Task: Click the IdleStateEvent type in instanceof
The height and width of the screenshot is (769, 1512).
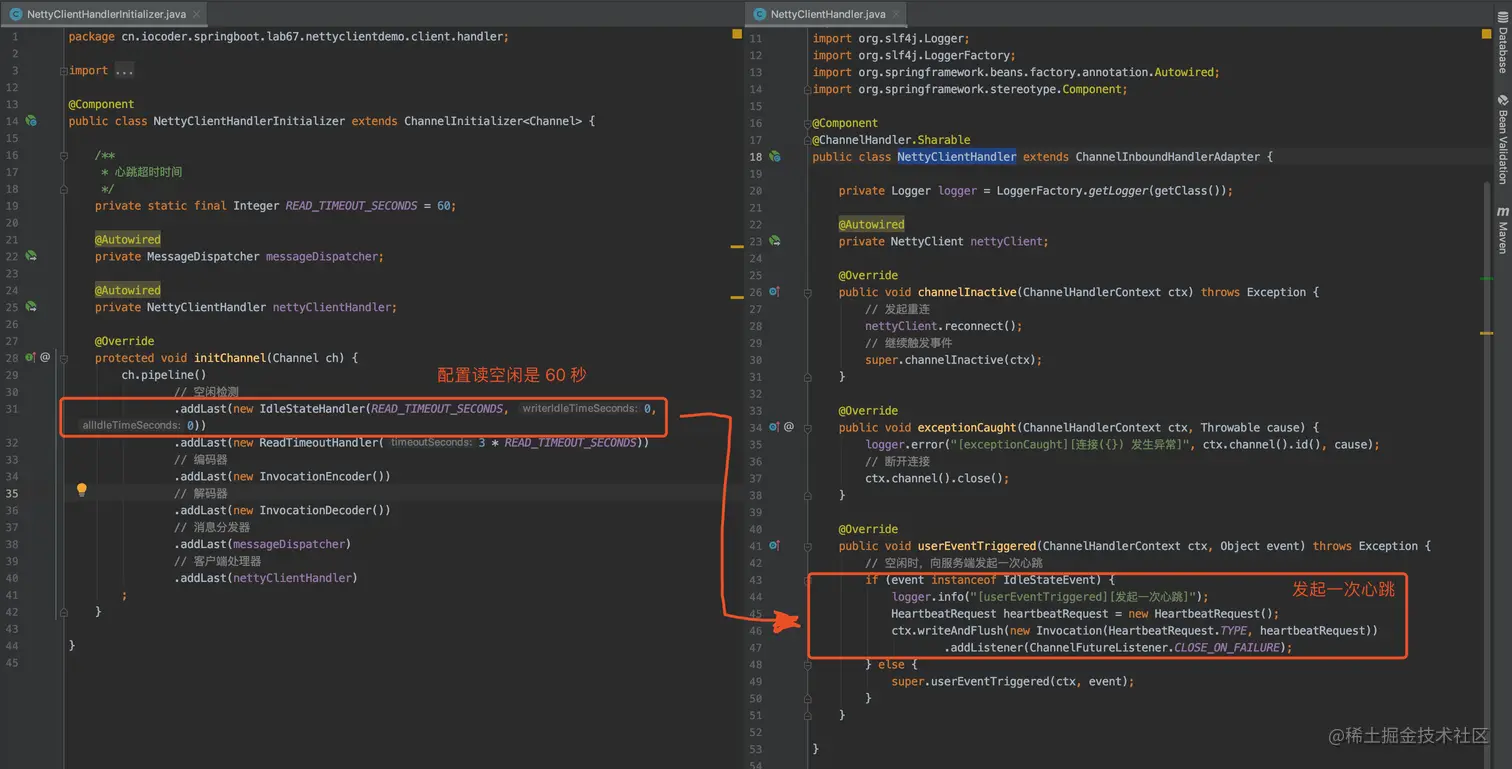Action: click(1049, 580)
